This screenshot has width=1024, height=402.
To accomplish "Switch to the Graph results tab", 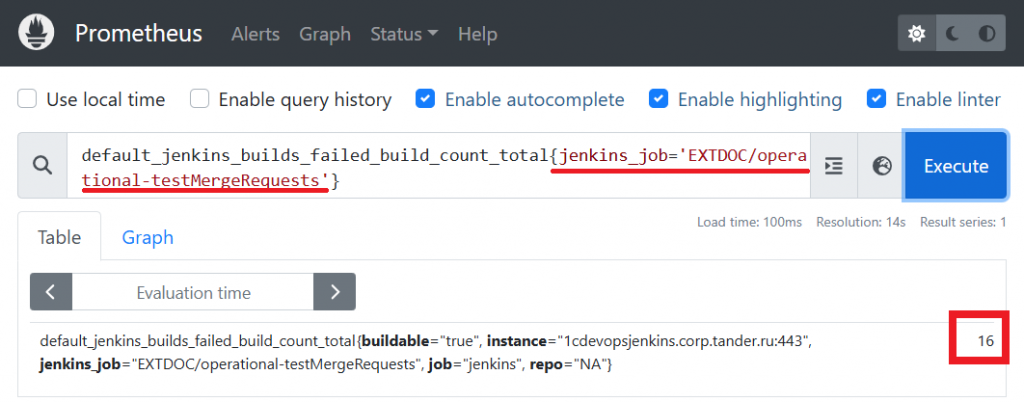I will pos(148,237).
